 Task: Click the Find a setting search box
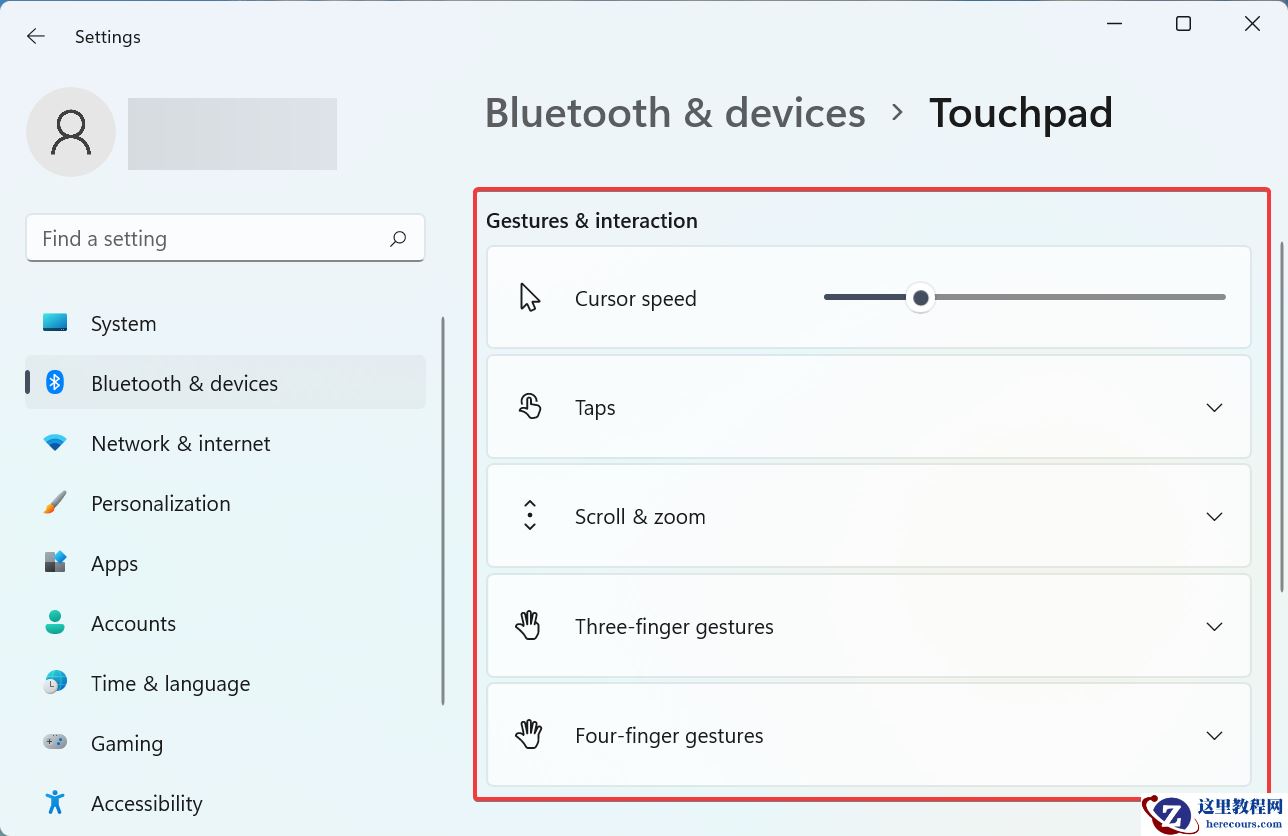click(x=210, y=239)
